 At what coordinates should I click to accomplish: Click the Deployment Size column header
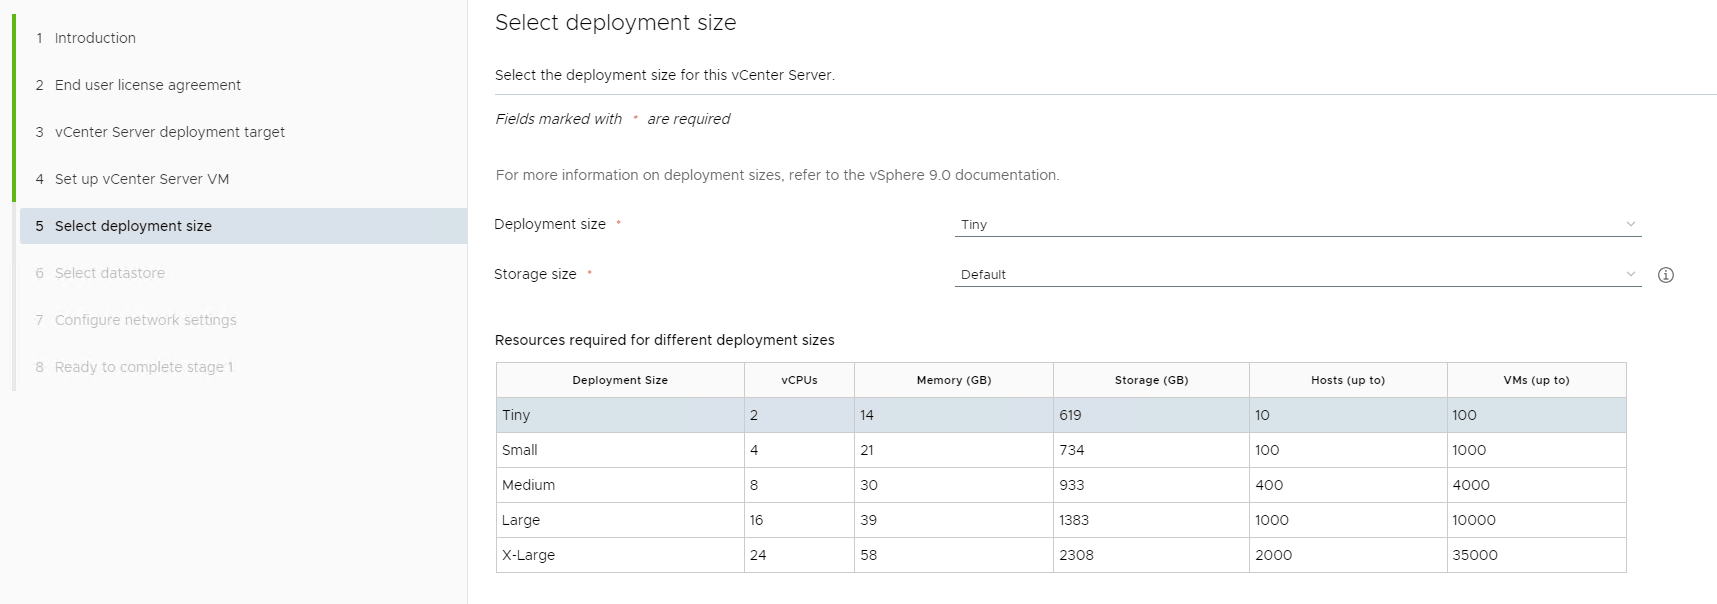coord(619,380)
